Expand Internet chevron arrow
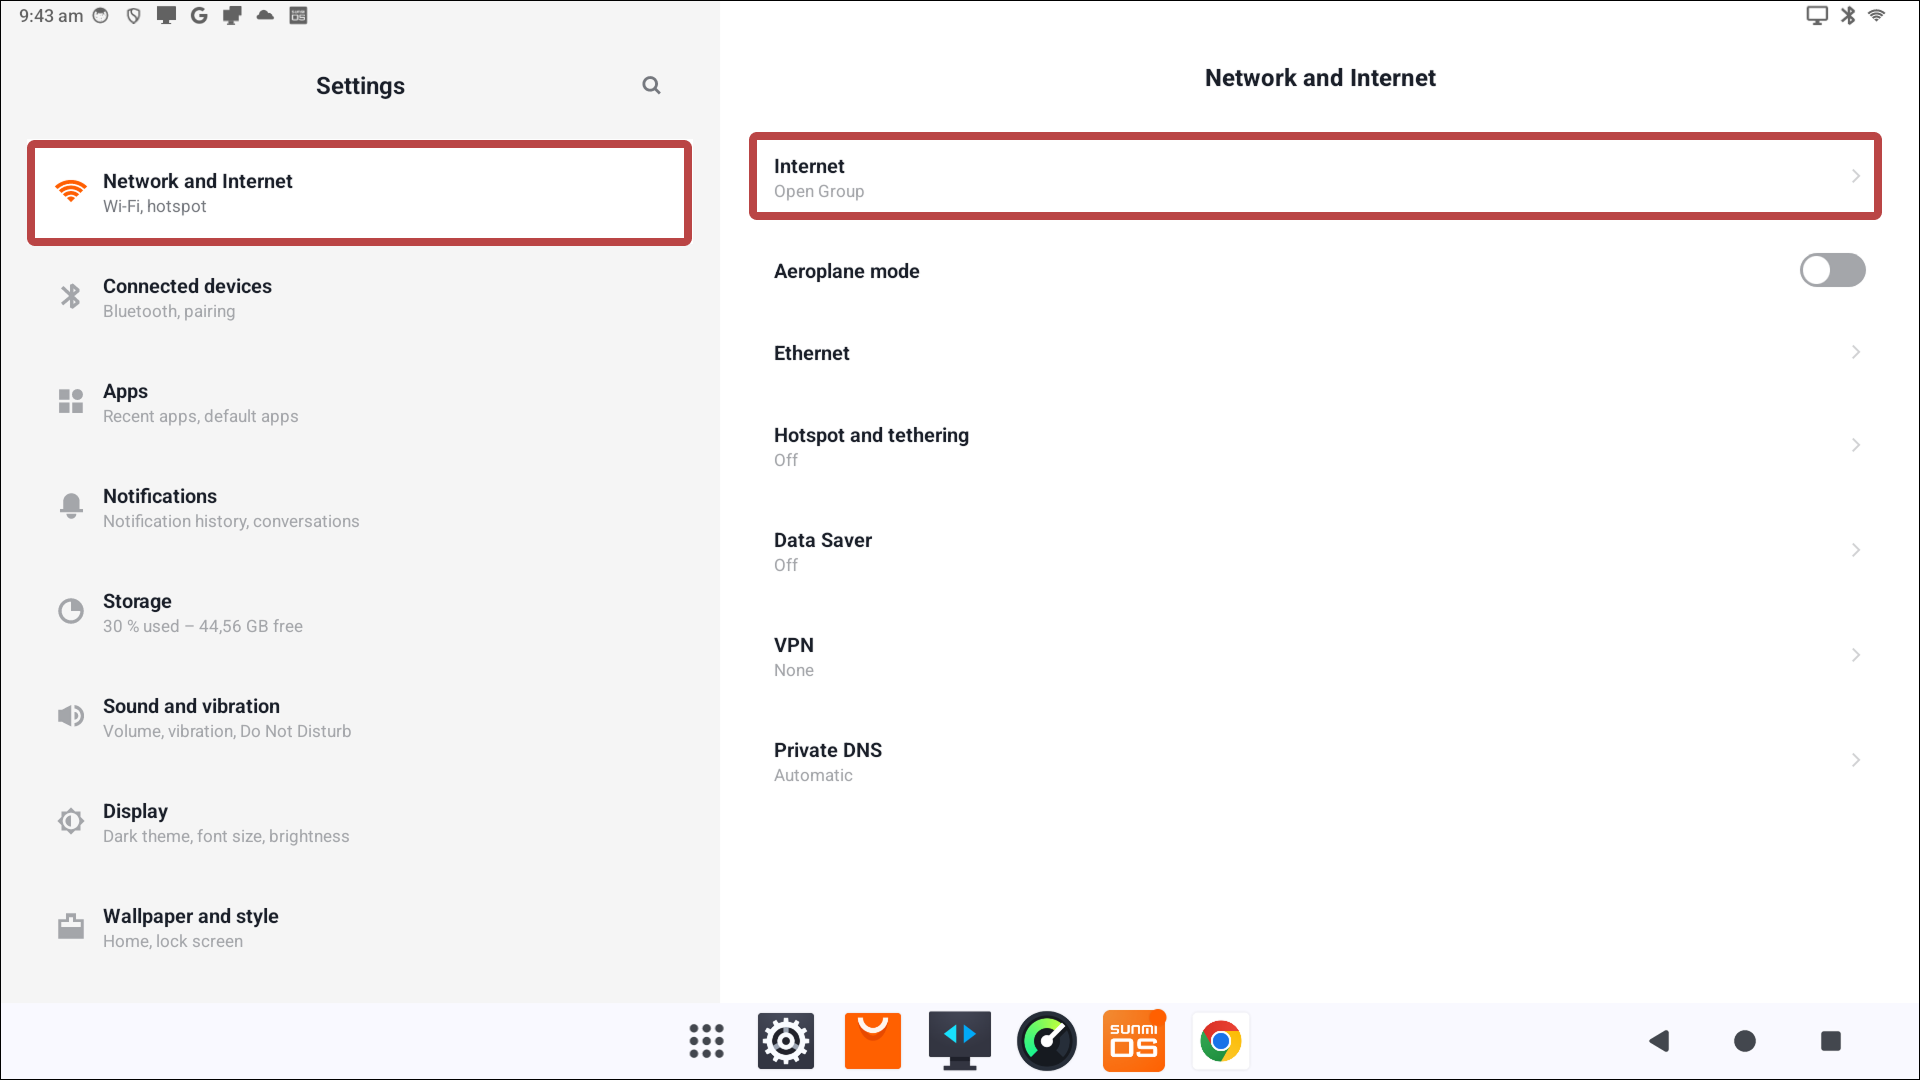Viewport: 1920px width, 1080px height. point(1855,176)
